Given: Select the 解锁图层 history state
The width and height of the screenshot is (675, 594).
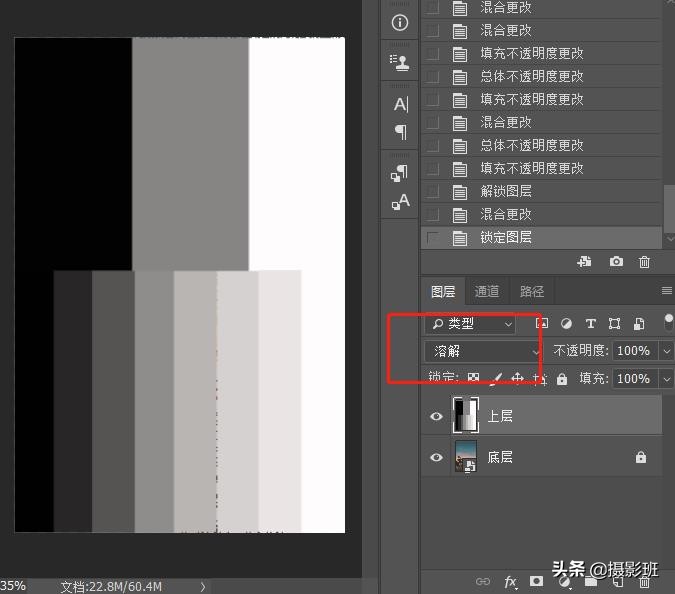Looking at the screenshot, I should point(541,191).
